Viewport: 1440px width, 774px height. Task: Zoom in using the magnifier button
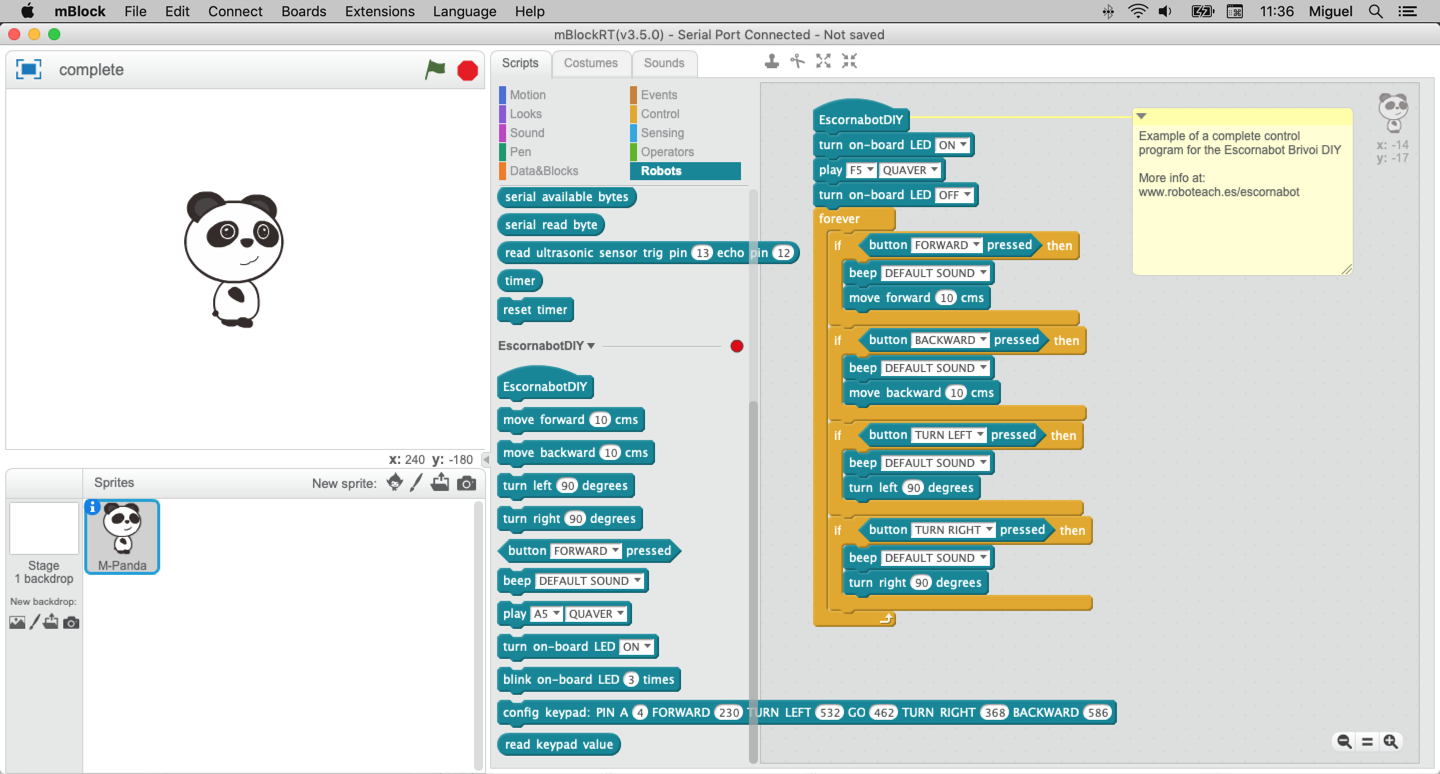click(x=1391, y=741)
